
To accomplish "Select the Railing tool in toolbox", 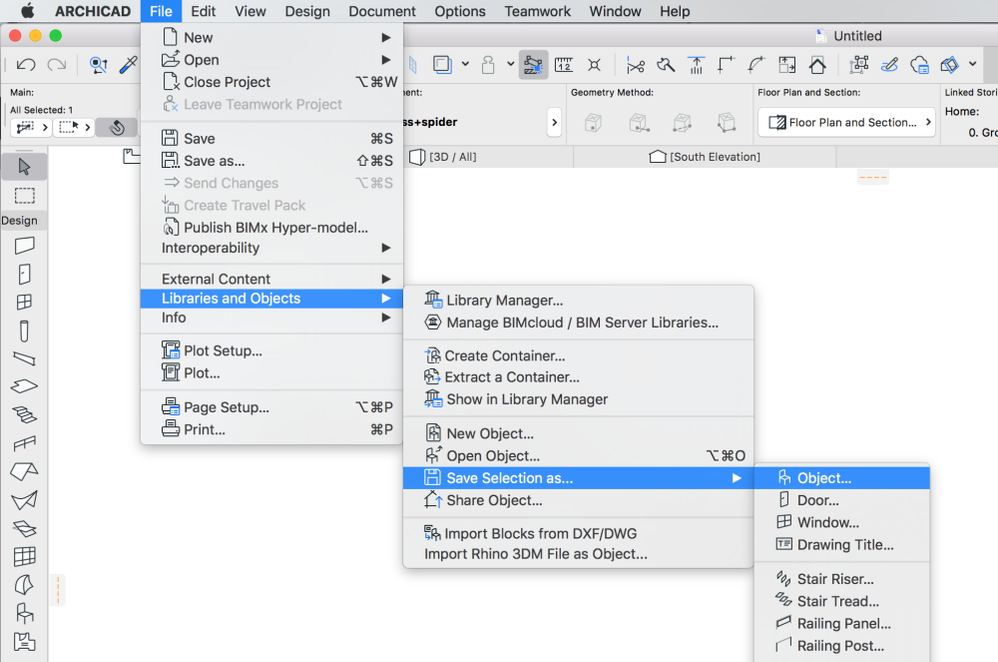I will pyautogui.click(x=24, y=443).
